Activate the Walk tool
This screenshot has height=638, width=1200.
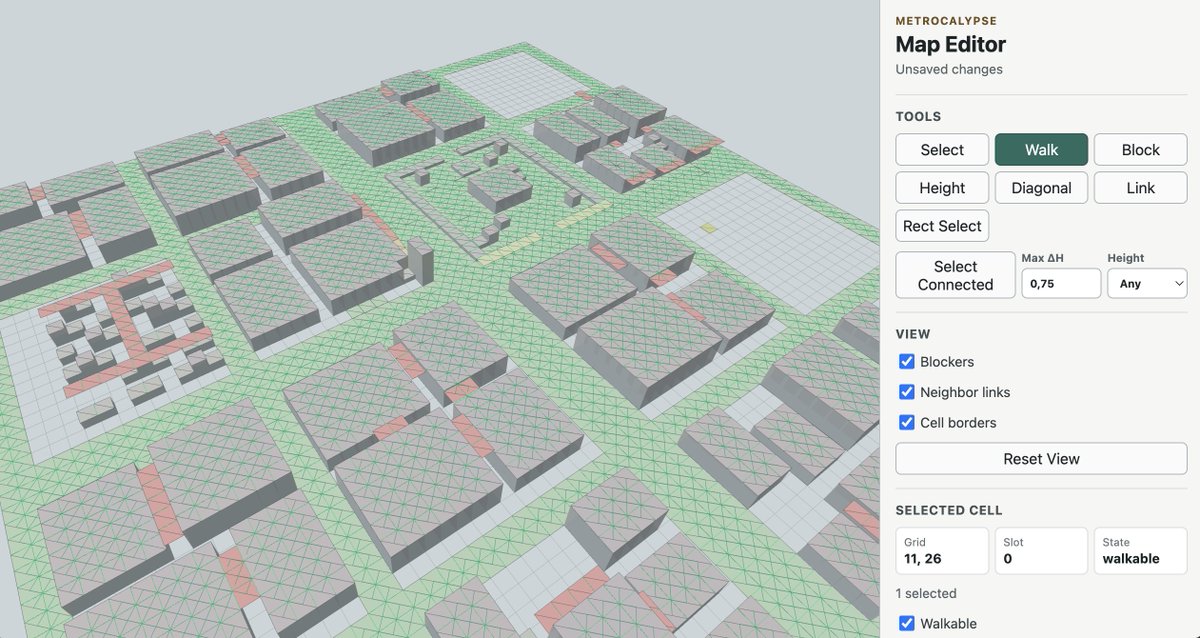pos(1041,150)
